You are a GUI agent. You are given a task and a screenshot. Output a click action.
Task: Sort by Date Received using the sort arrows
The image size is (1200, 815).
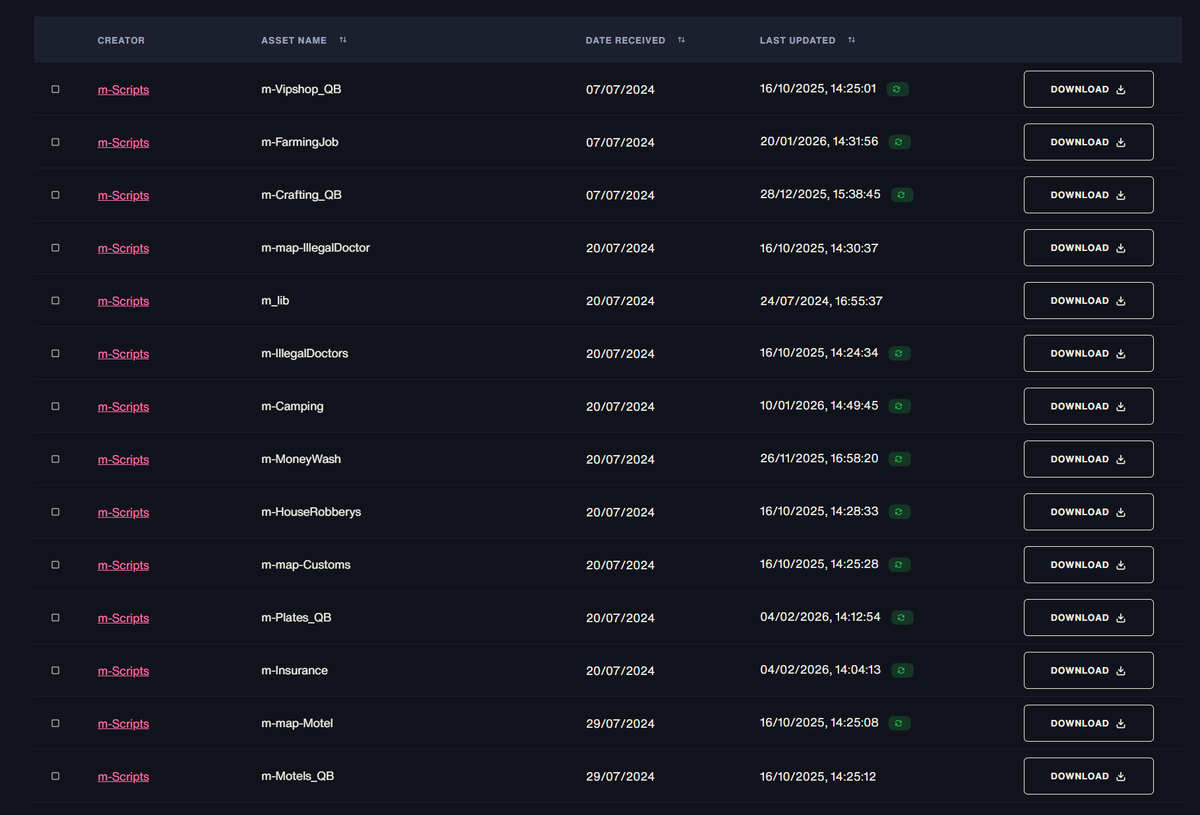tap(681, 40)
